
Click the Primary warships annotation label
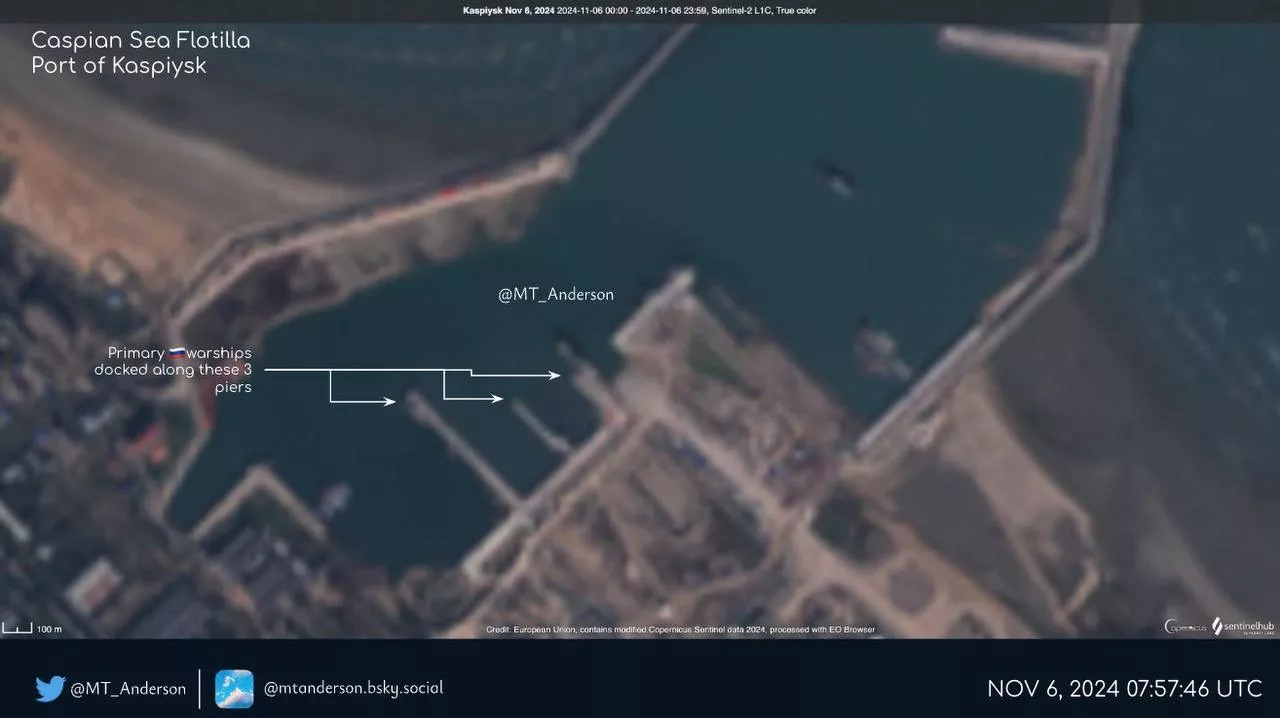(173, 370)
